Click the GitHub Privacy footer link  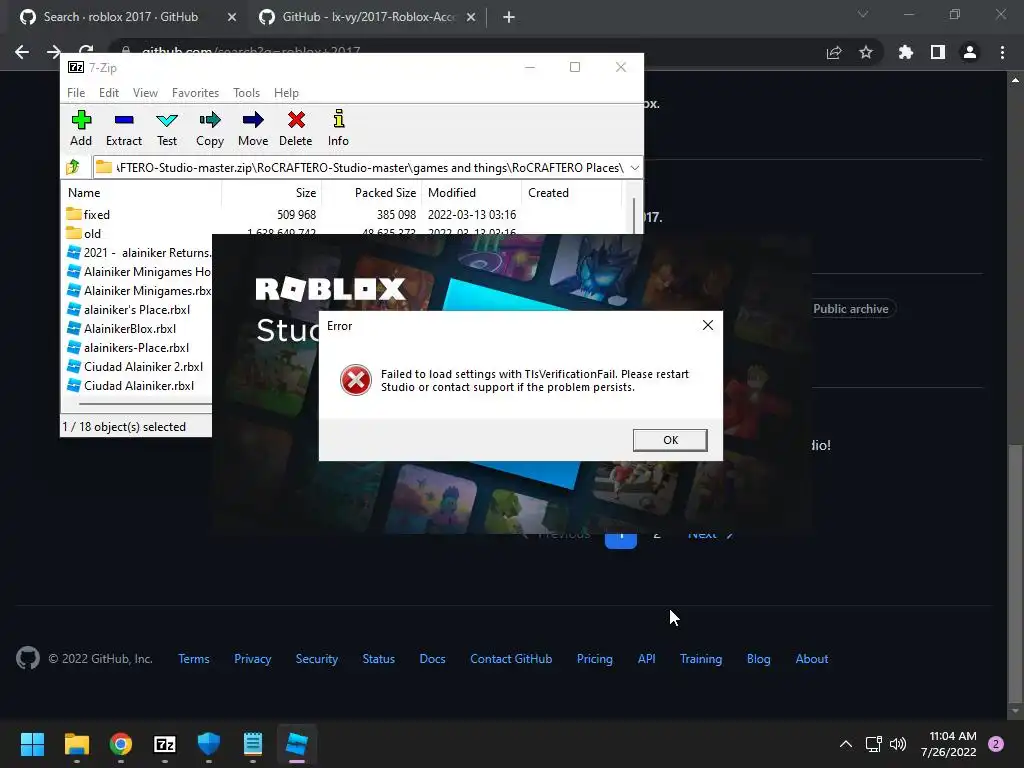[253, 659]
